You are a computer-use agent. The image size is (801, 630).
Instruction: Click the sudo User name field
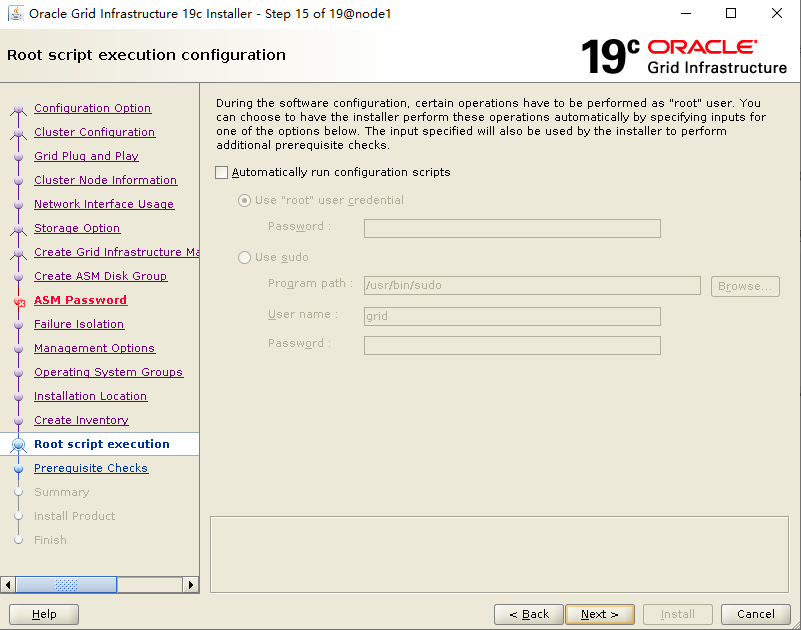(x=512, y=316)
